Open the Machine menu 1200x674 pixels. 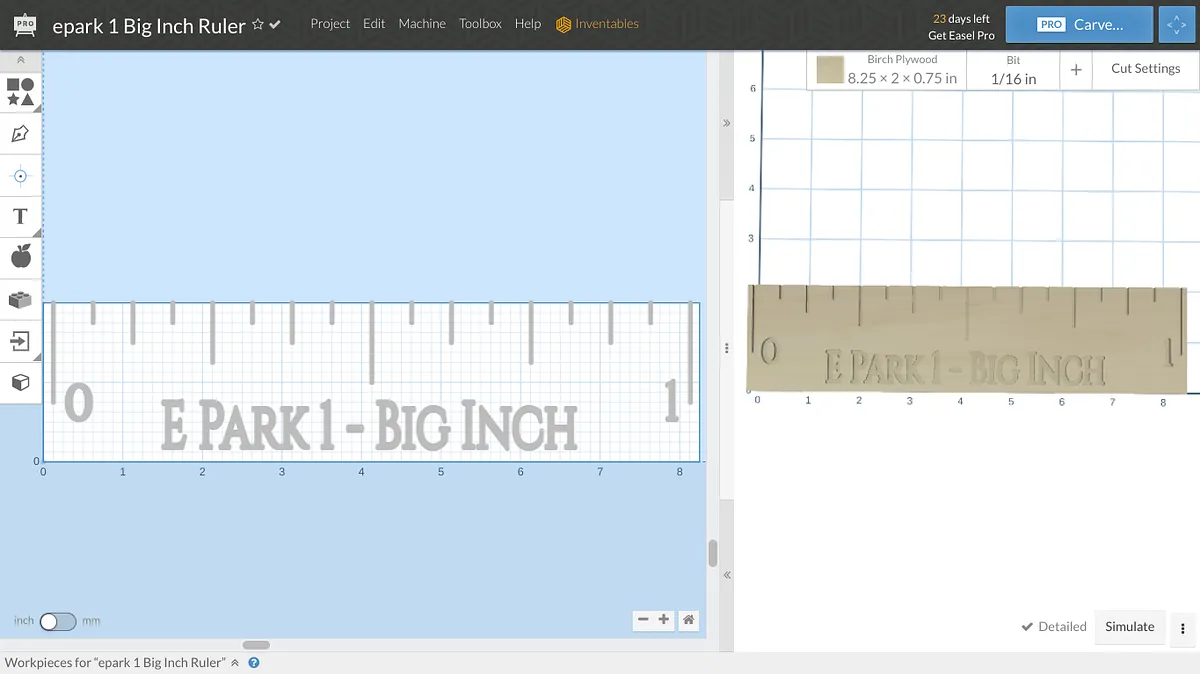tap(422, 24)
